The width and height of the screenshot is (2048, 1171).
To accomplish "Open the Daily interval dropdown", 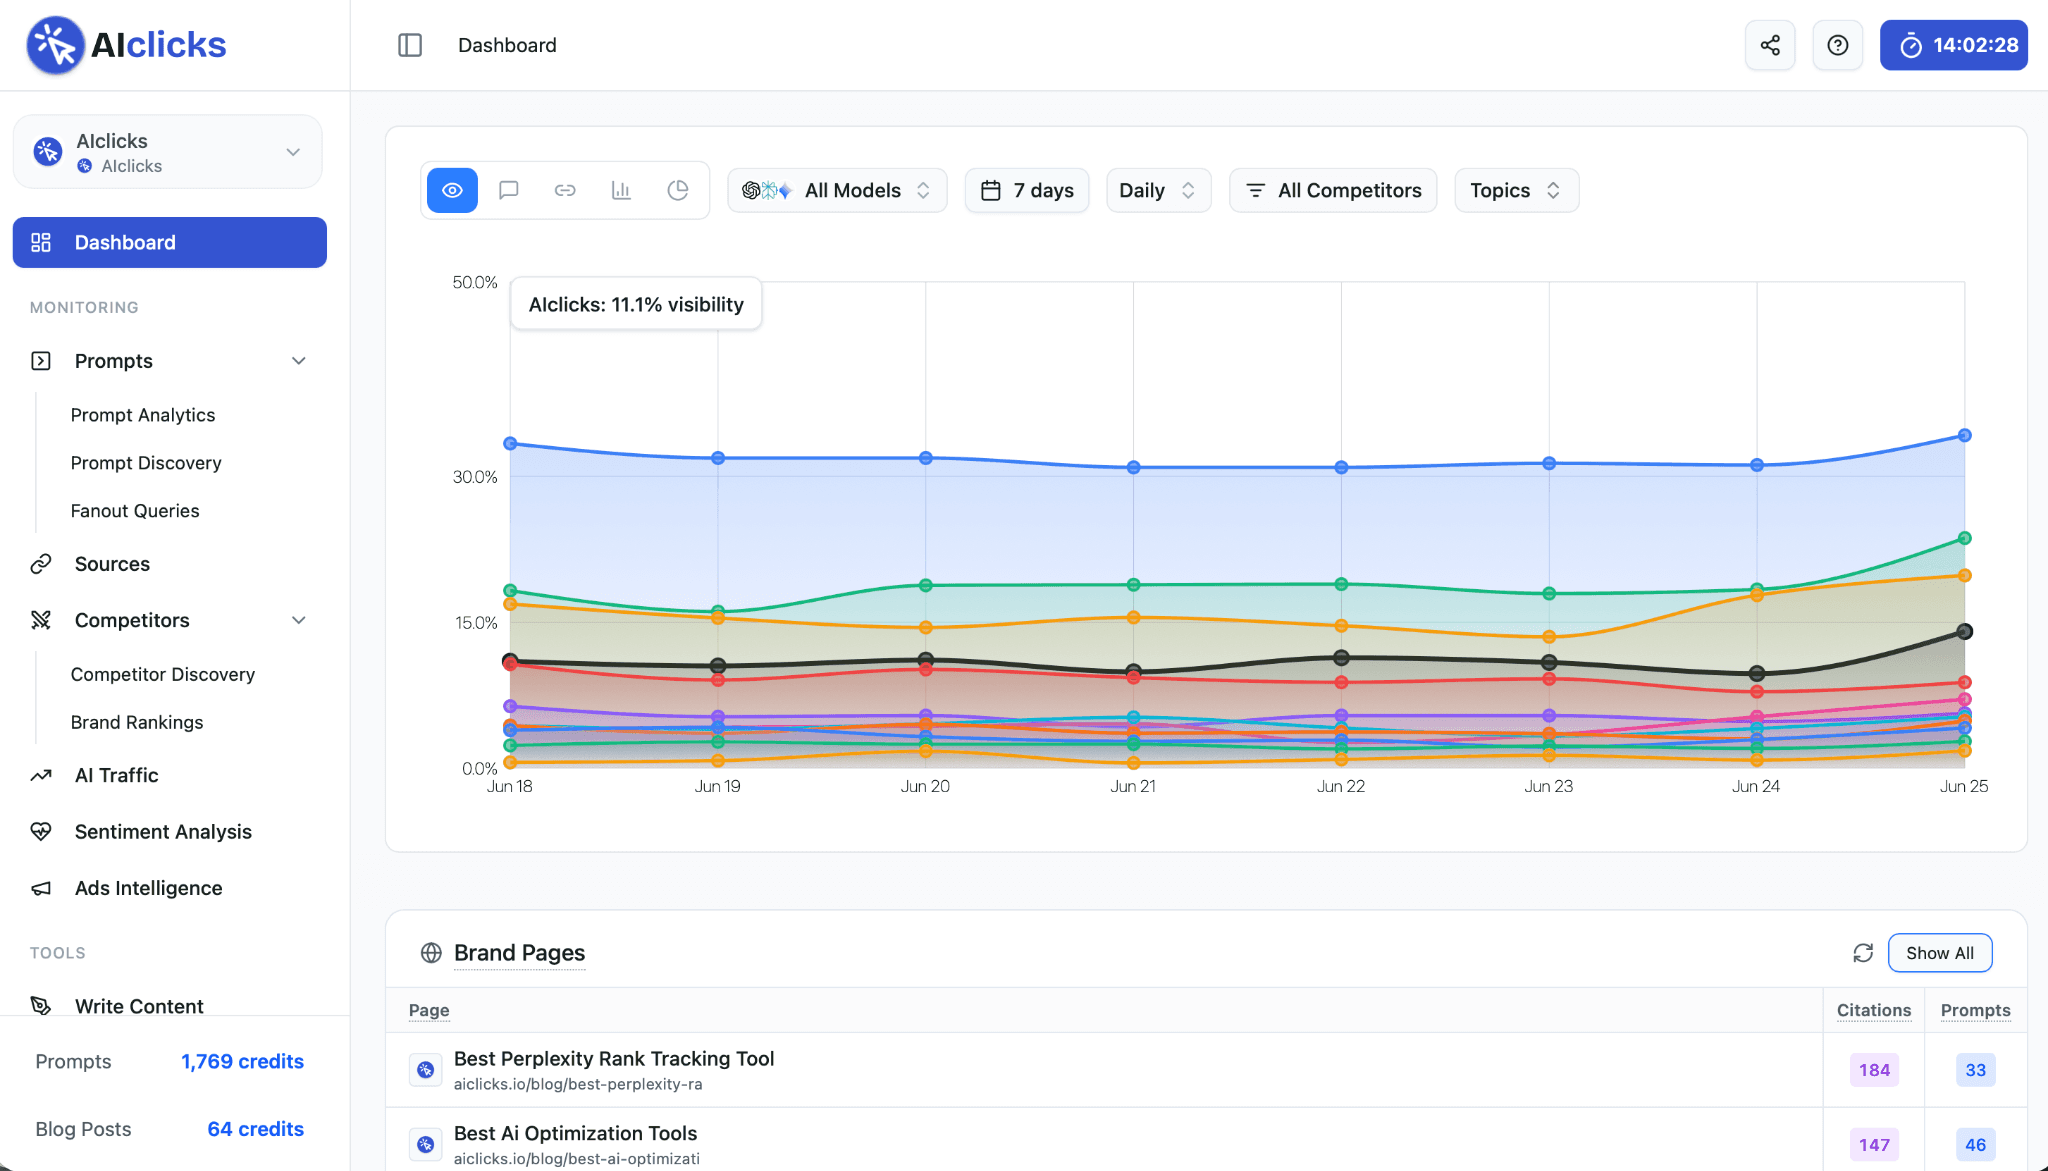I will [1158, 190].
